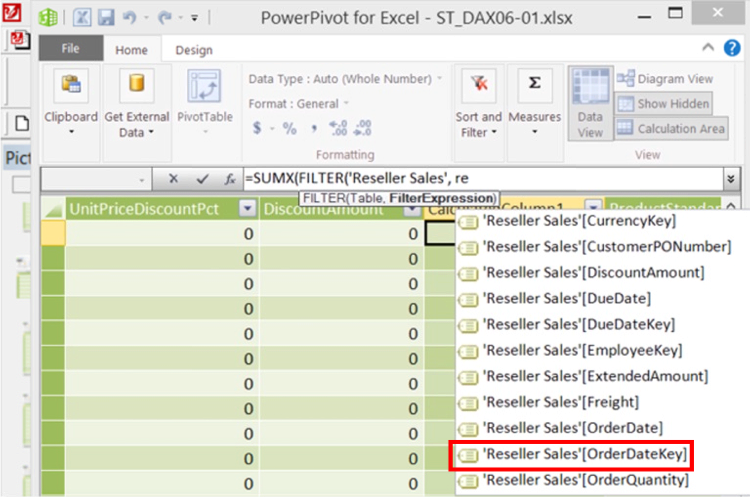The height and width of the screenshot is (497, 750).
Task: Click the fx insert function icon
Action: (x=230, y=179)
